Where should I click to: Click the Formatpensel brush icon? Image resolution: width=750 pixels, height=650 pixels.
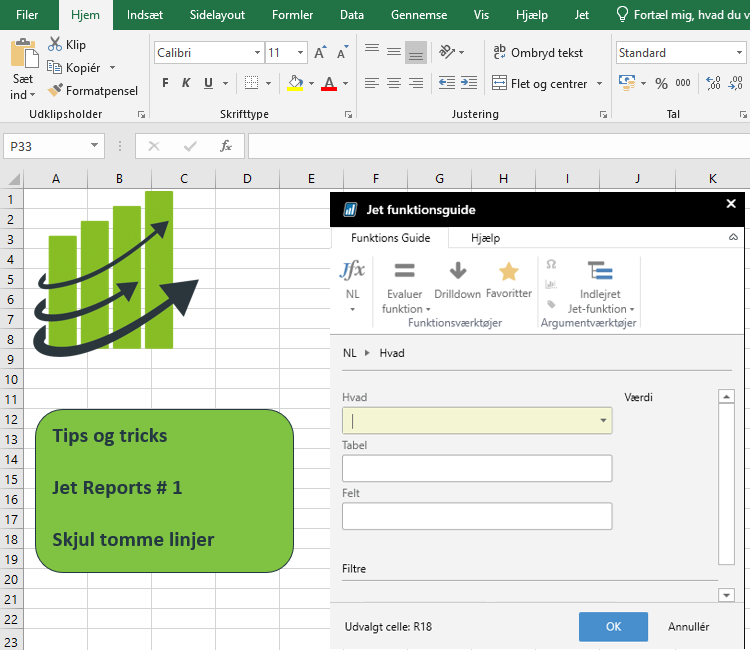tap(56, 91)
